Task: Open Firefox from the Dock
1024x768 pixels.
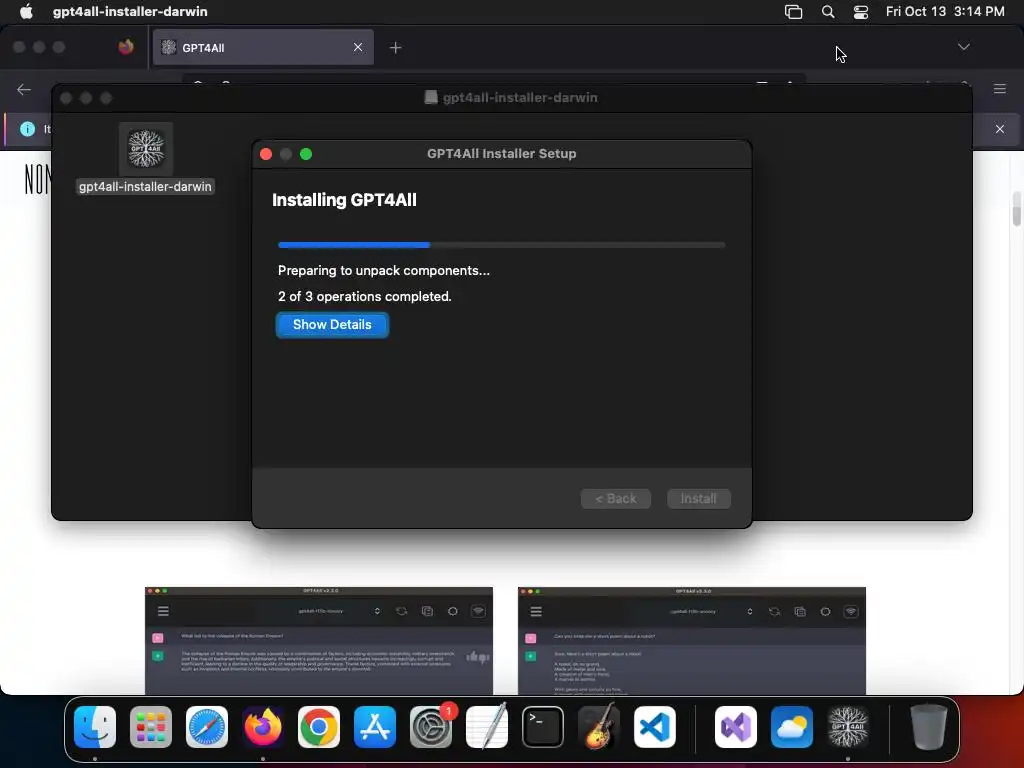Action: (x=263, y=727)
